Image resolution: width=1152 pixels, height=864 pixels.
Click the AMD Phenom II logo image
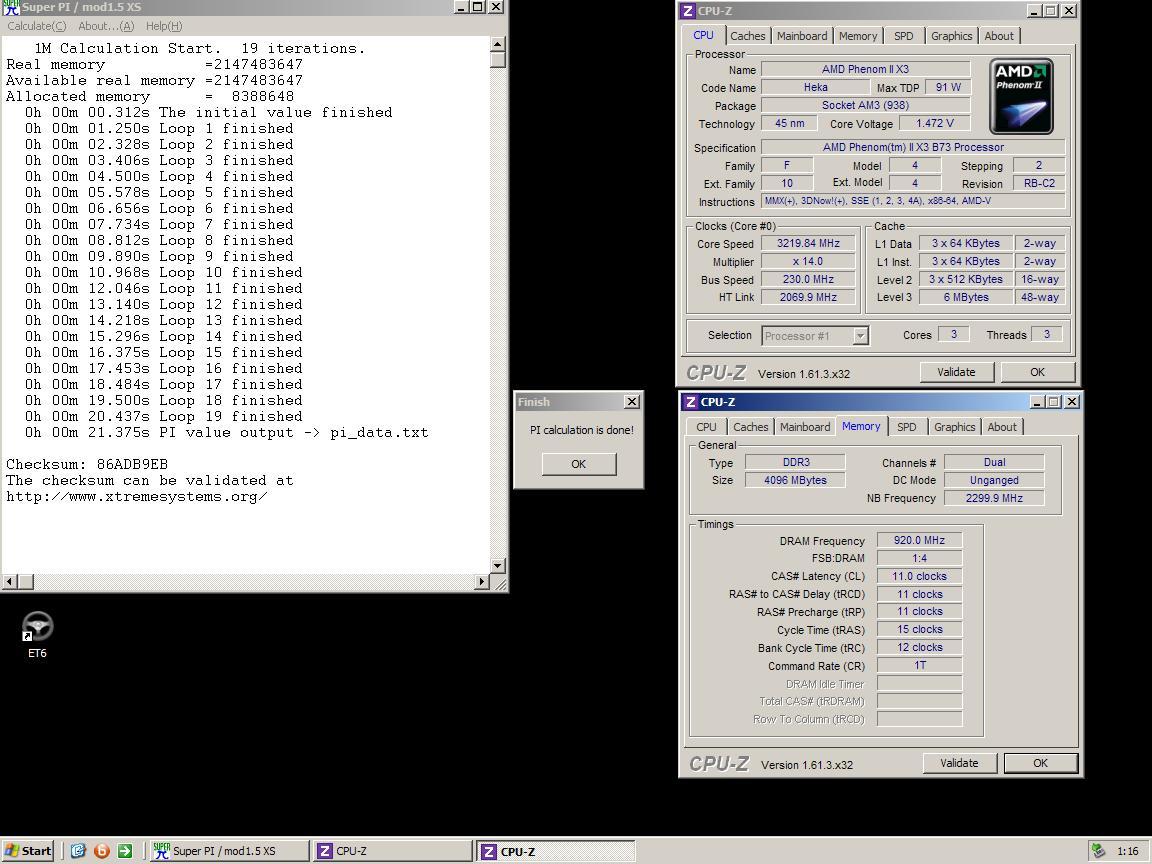[x=1021, y=96]
